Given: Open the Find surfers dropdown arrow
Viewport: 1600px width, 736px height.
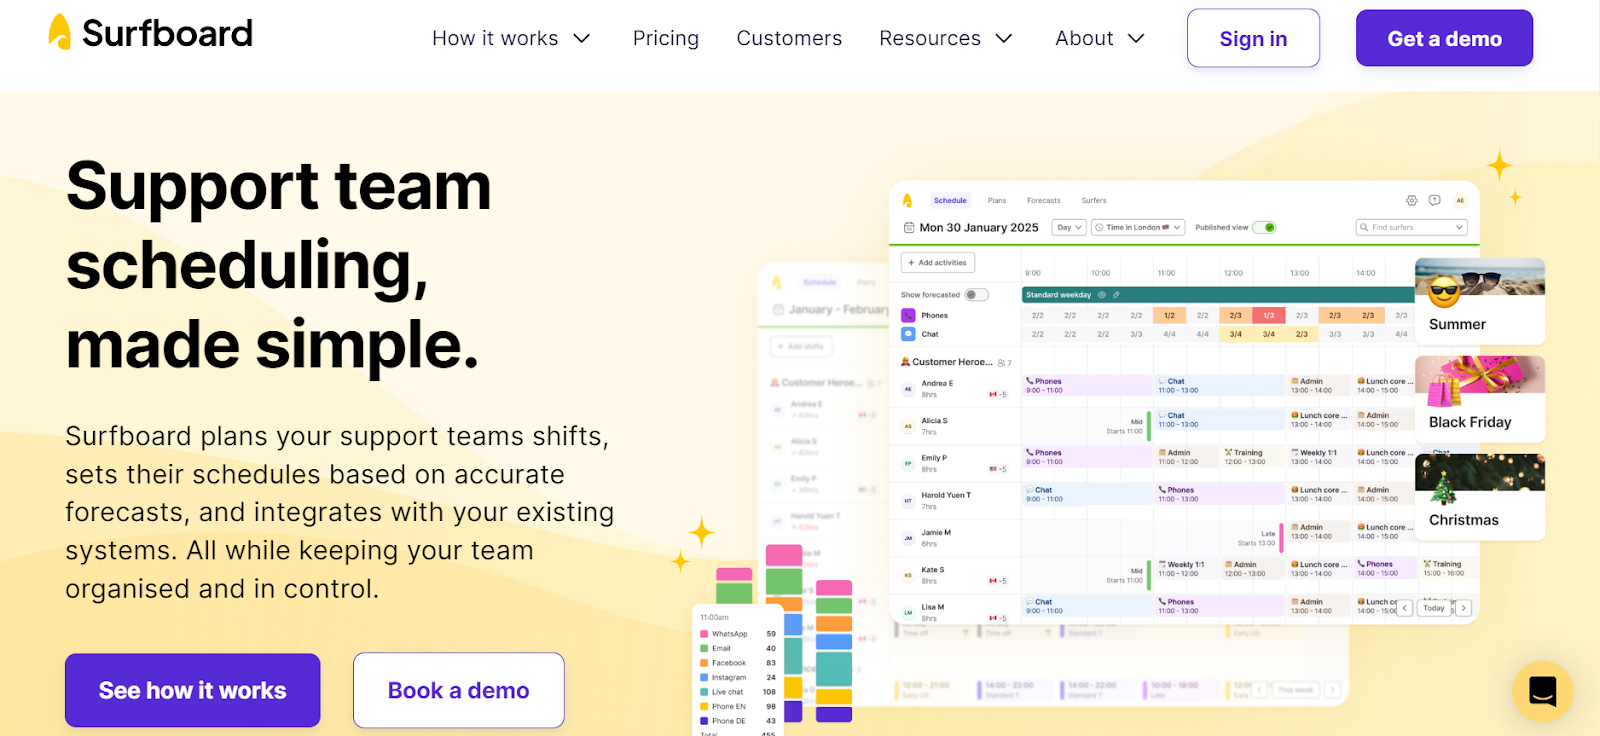Looking at the screenshot, I should 1460,228.
